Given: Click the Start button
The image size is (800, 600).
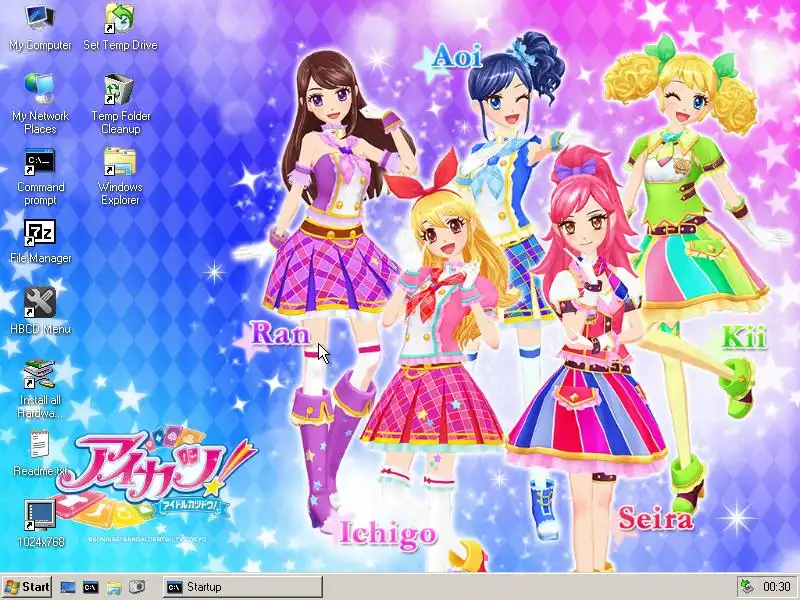Looking at the screenshot, I should [x=27, y=587].
